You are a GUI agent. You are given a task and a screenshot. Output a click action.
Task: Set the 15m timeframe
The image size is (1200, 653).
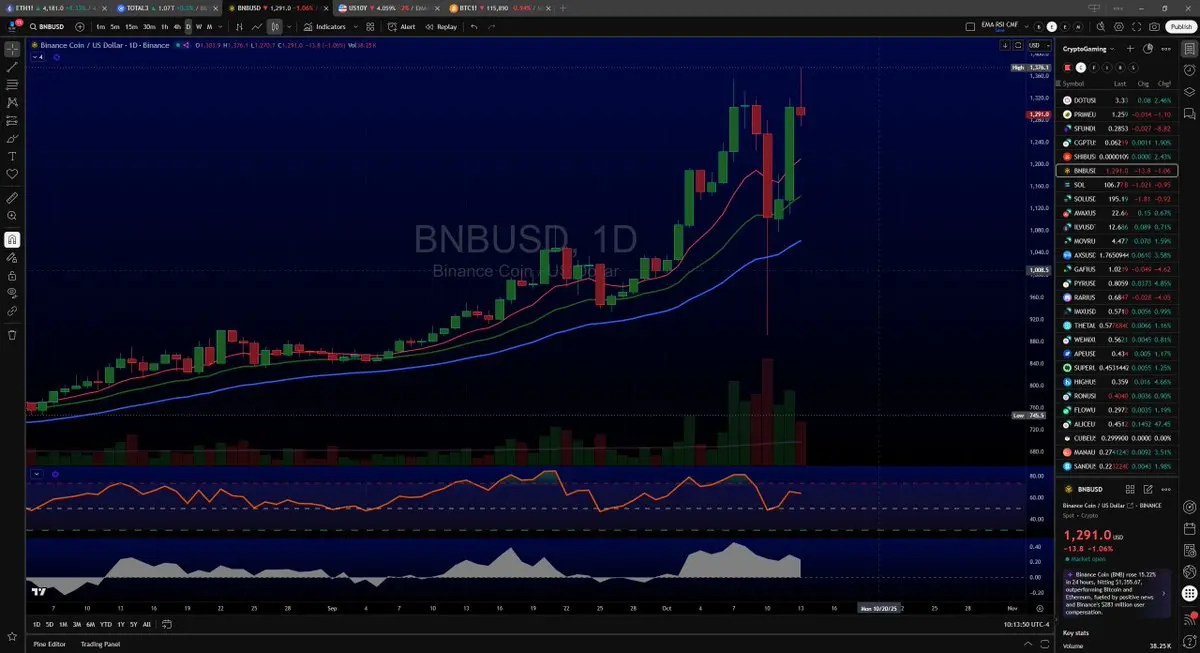[131, 27]
